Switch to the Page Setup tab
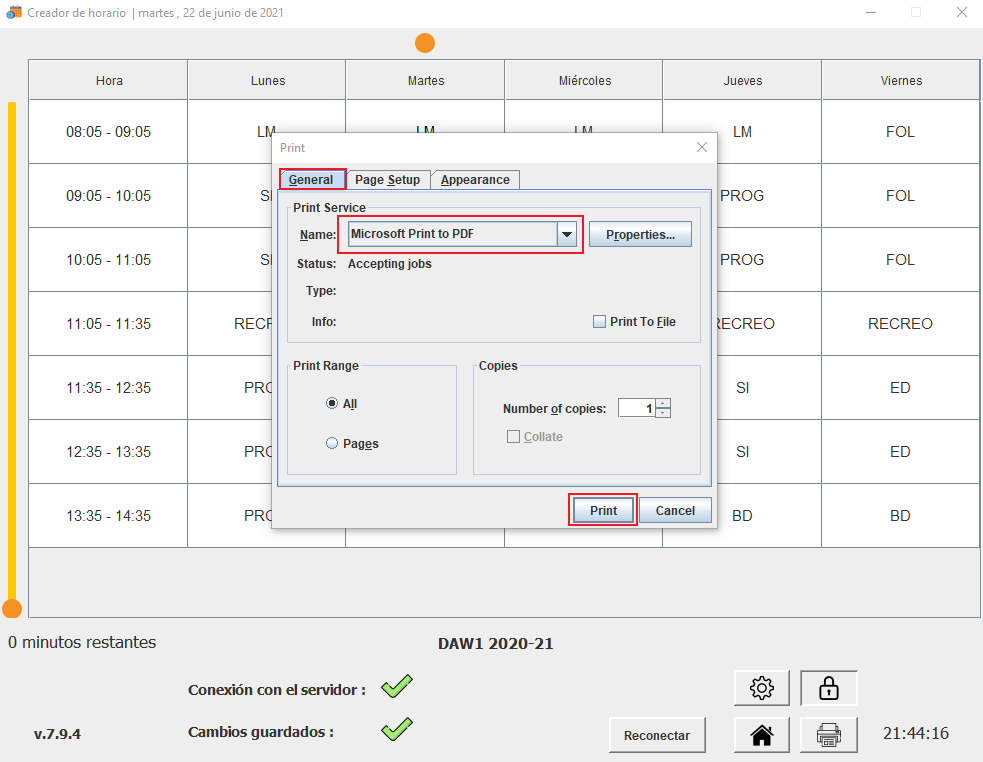This screenshot has width=983, height=762. click(388, 180)
